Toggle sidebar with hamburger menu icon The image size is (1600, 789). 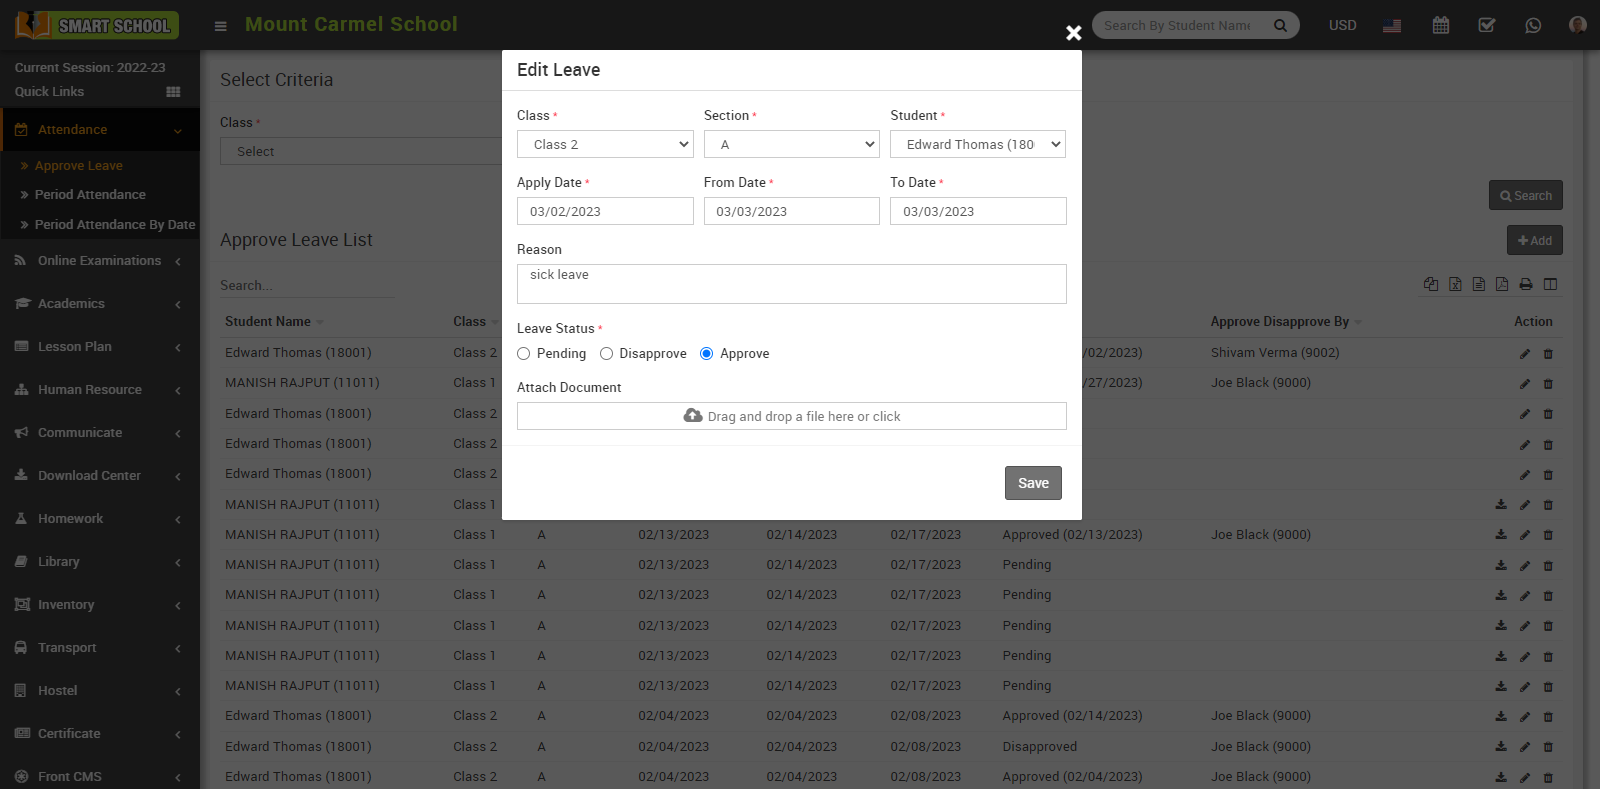coord(221,26)
